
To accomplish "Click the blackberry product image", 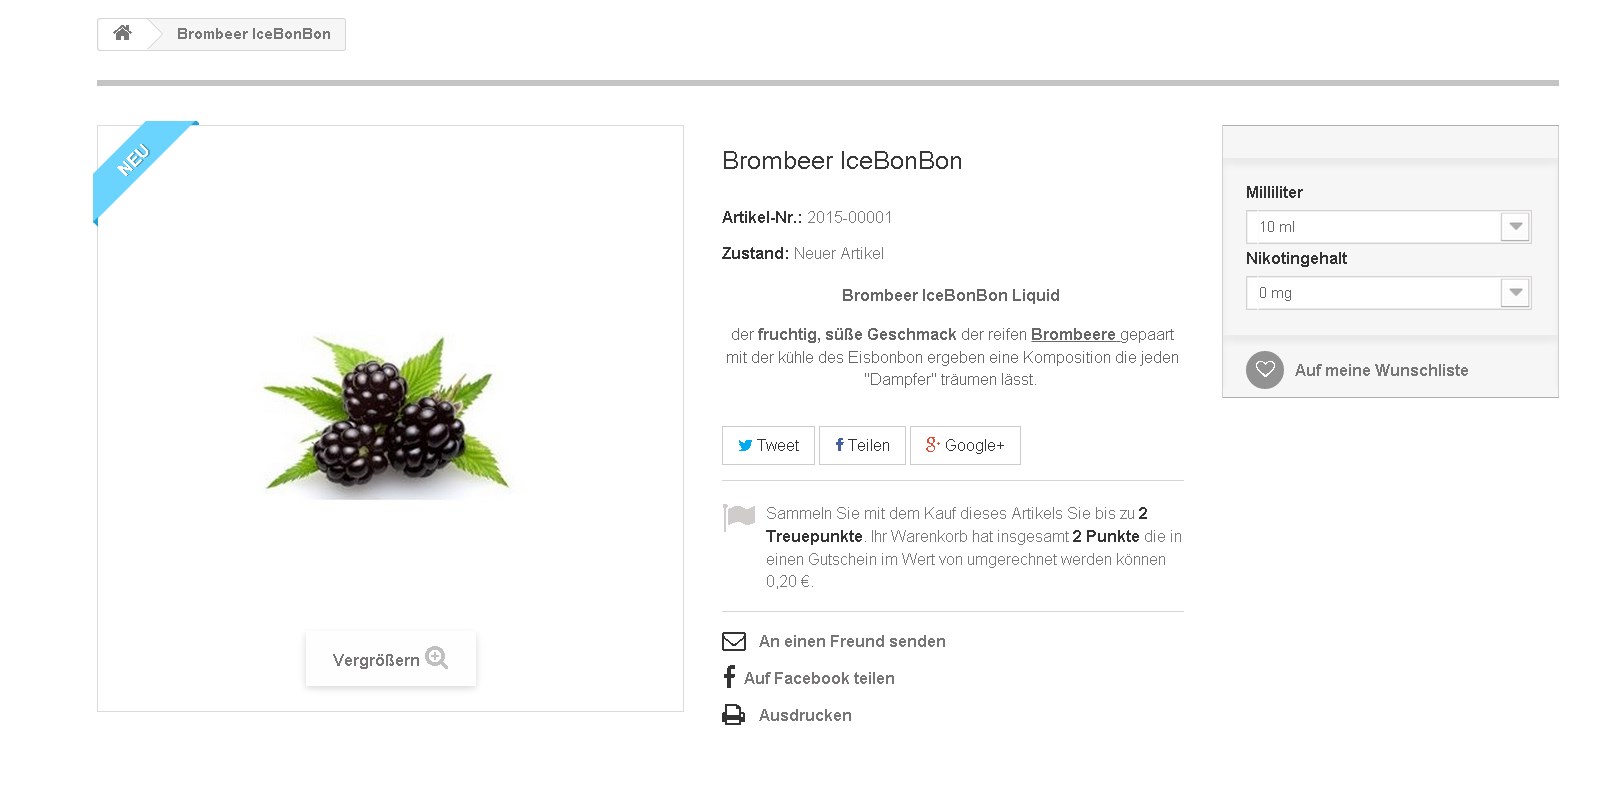I will tap(388, 415).
